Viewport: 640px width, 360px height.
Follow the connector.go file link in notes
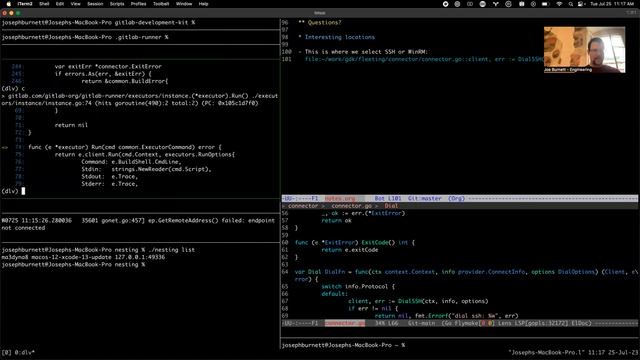pos(424,59)
